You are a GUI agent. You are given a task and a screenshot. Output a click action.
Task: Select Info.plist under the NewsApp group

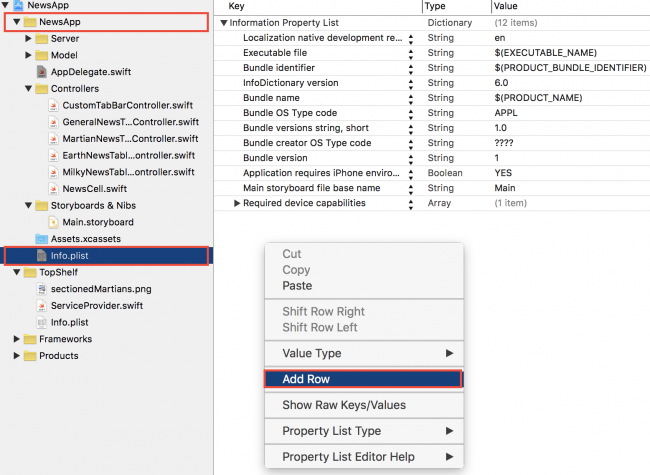(70, 256)
